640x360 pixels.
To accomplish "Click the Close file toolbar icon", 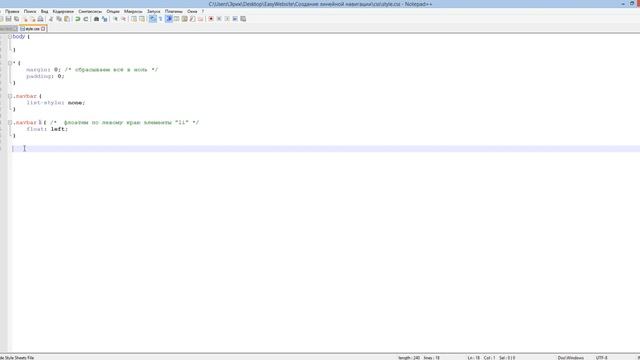I will (x=25, y=19).
